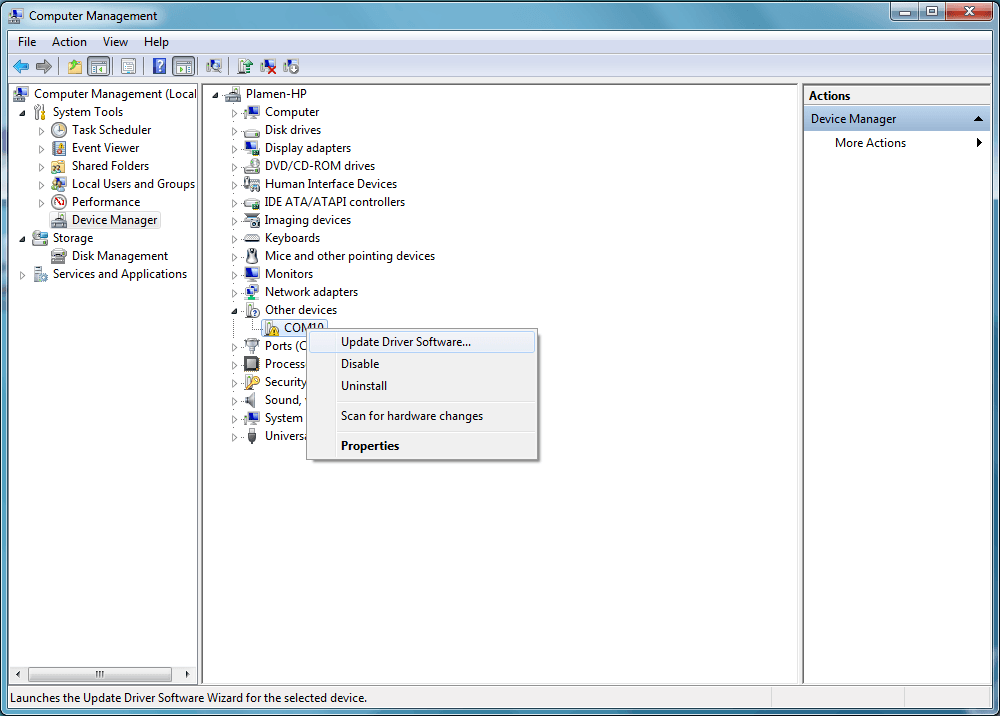Click the Network adapters device icon
1000x716 pixels.
point(252,292)
